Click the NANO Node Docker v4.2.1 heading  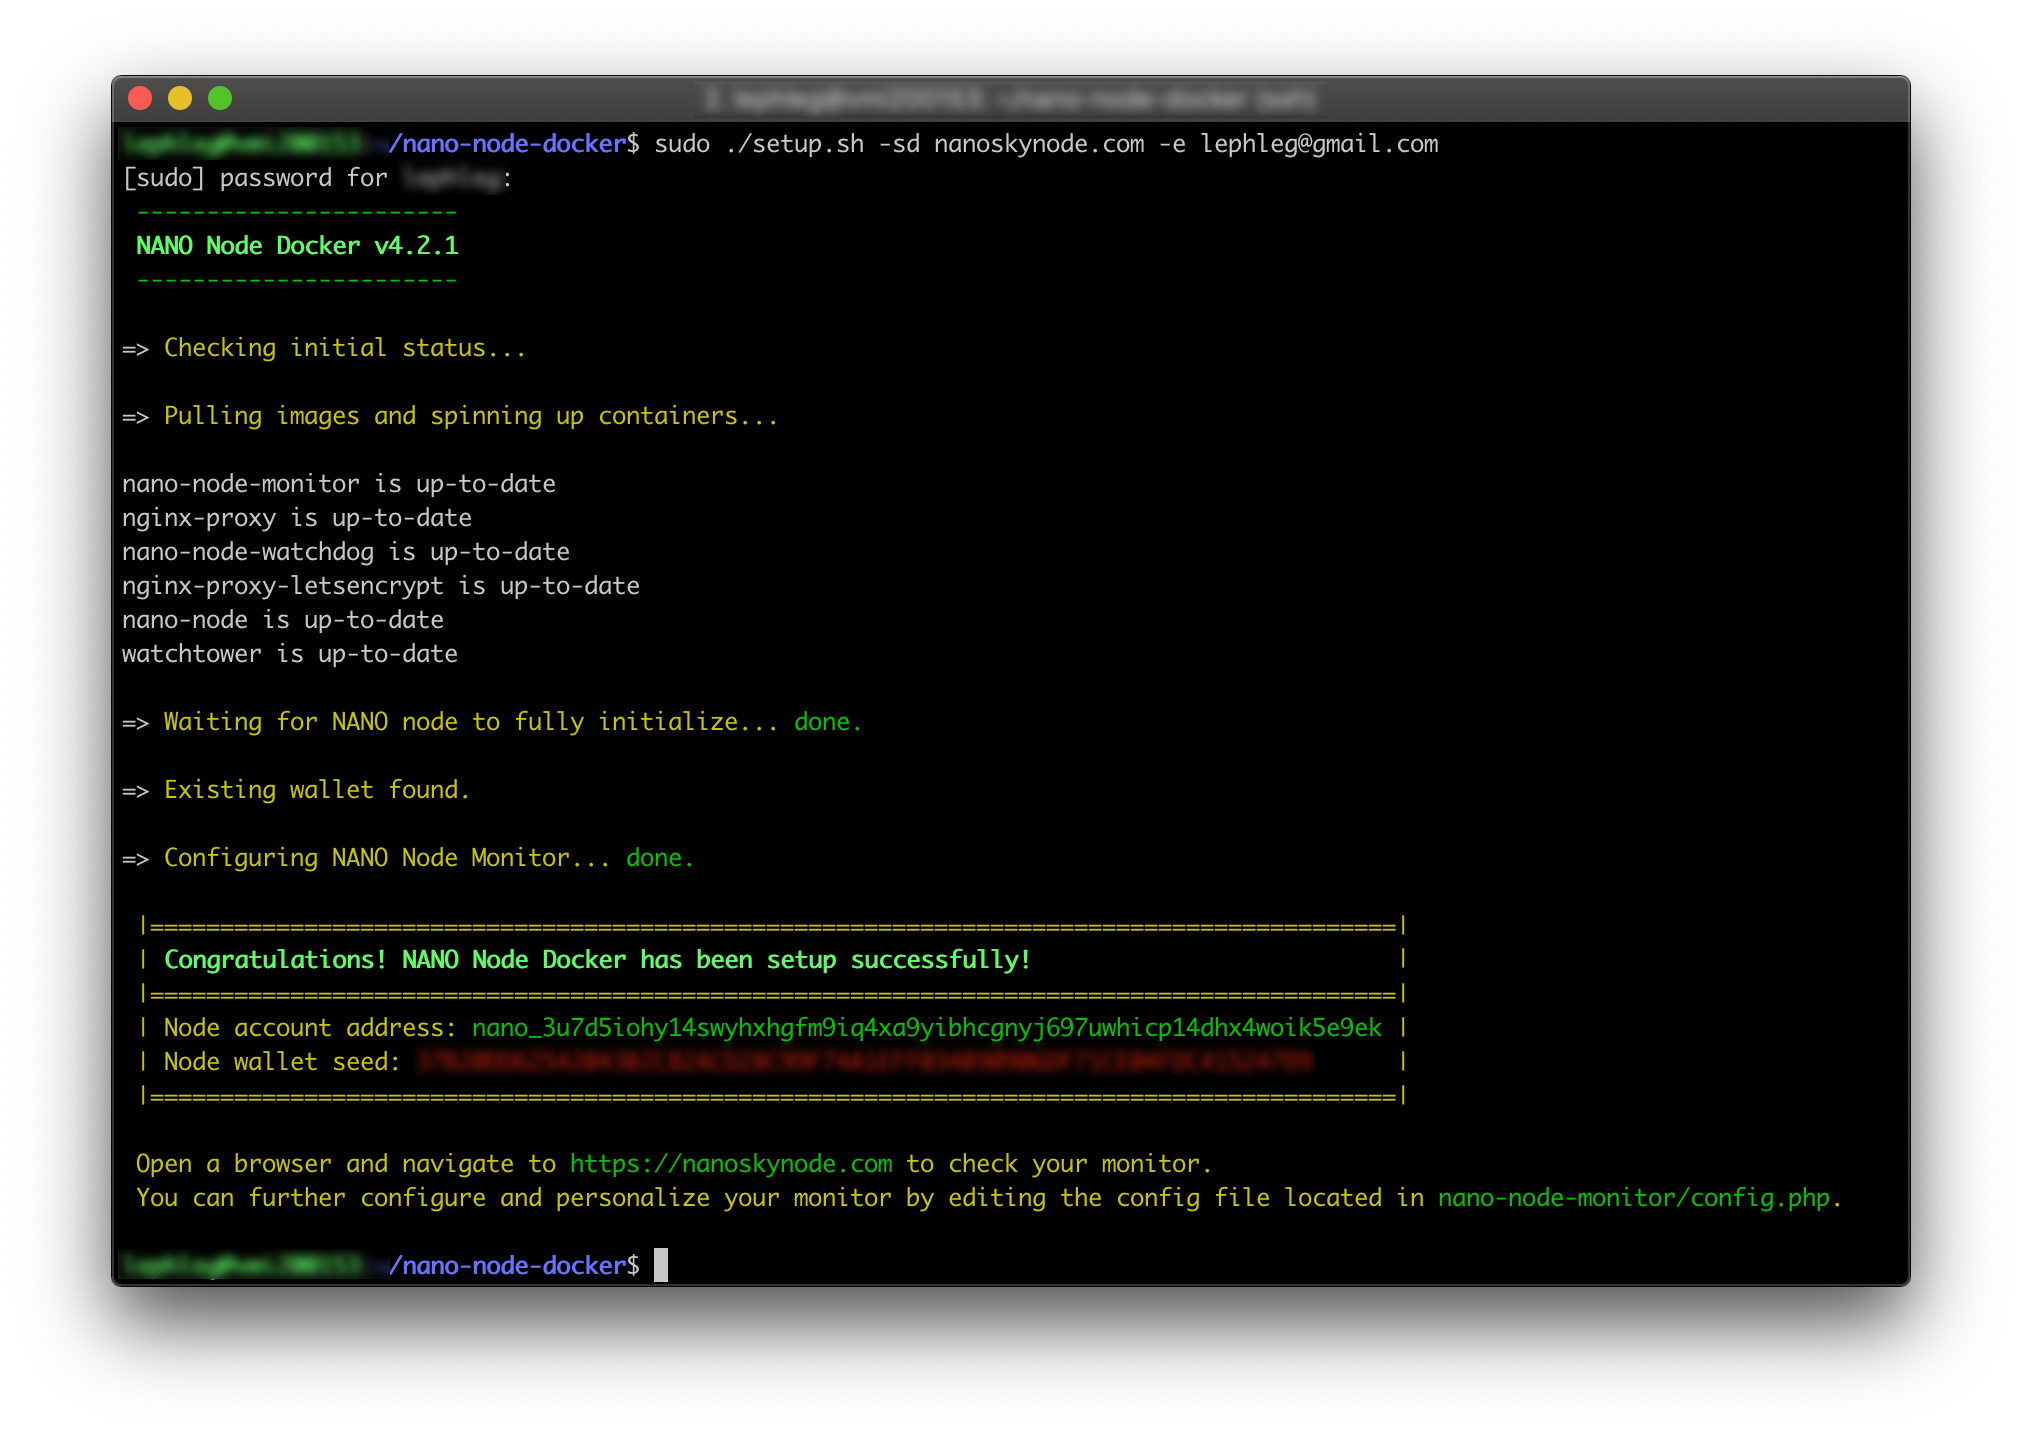(297, 246)
